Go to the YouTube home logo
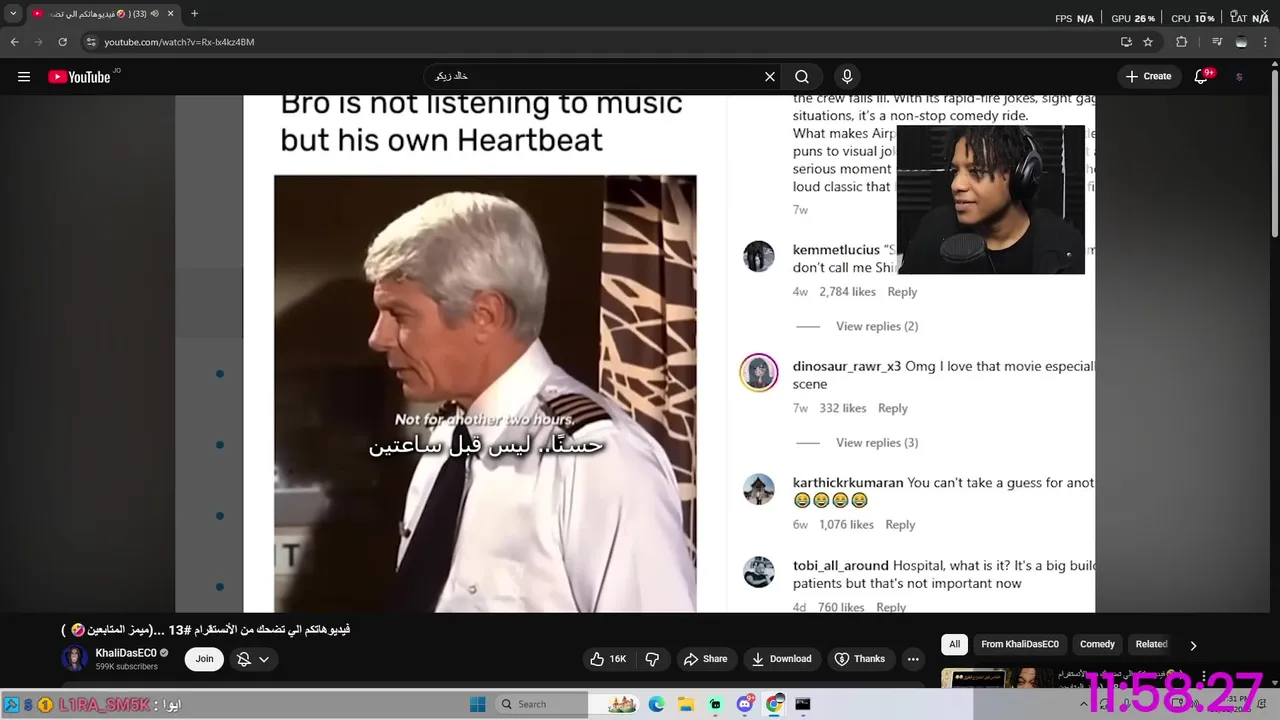The width and height of the screenshot is (1280, 720). point(79,77)
